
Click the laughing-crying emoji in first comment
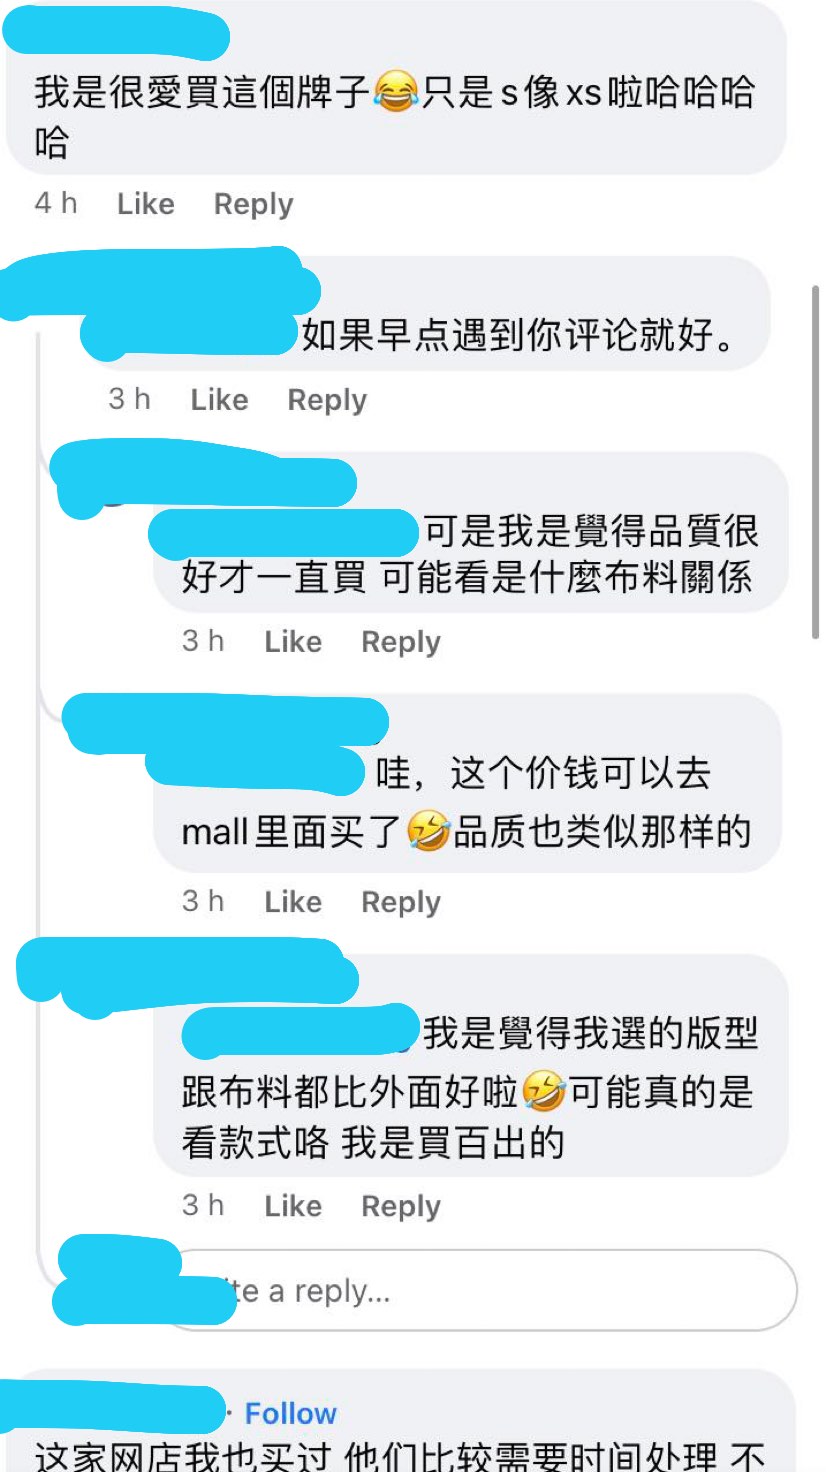tap(395, 93)
